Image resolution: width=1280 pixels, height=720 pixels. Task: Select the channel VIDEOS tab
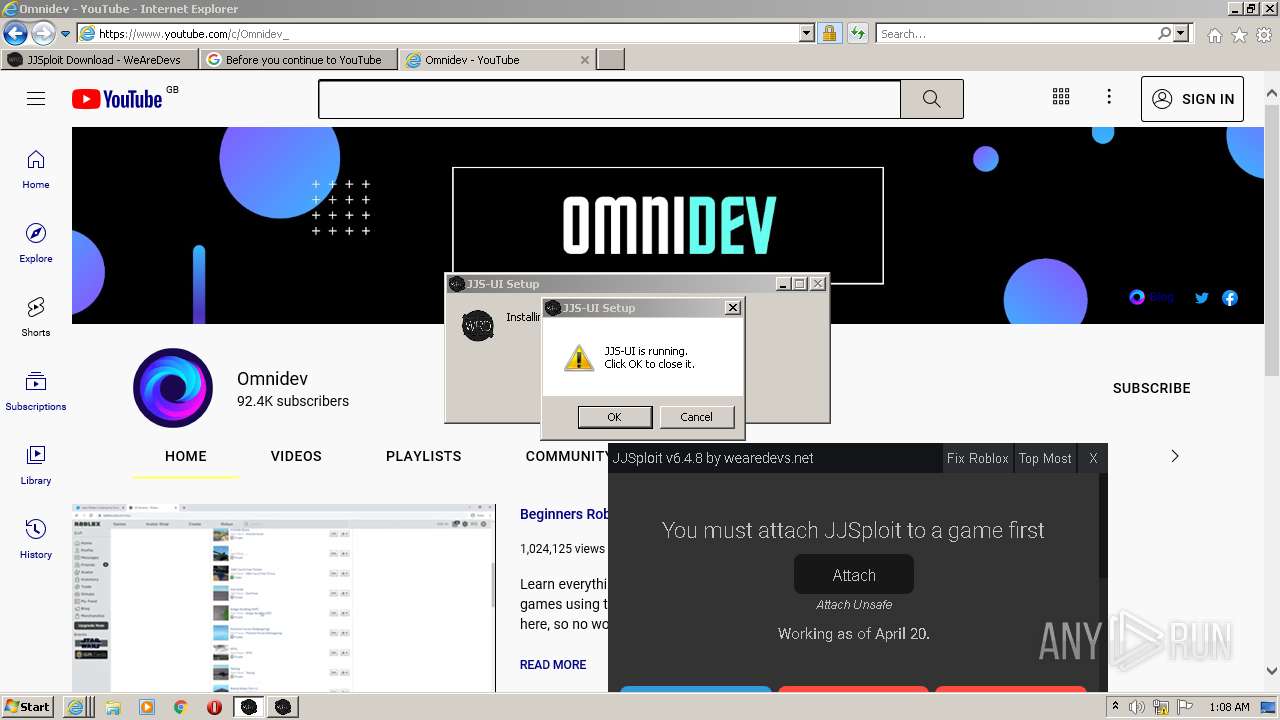click(296, 456)
